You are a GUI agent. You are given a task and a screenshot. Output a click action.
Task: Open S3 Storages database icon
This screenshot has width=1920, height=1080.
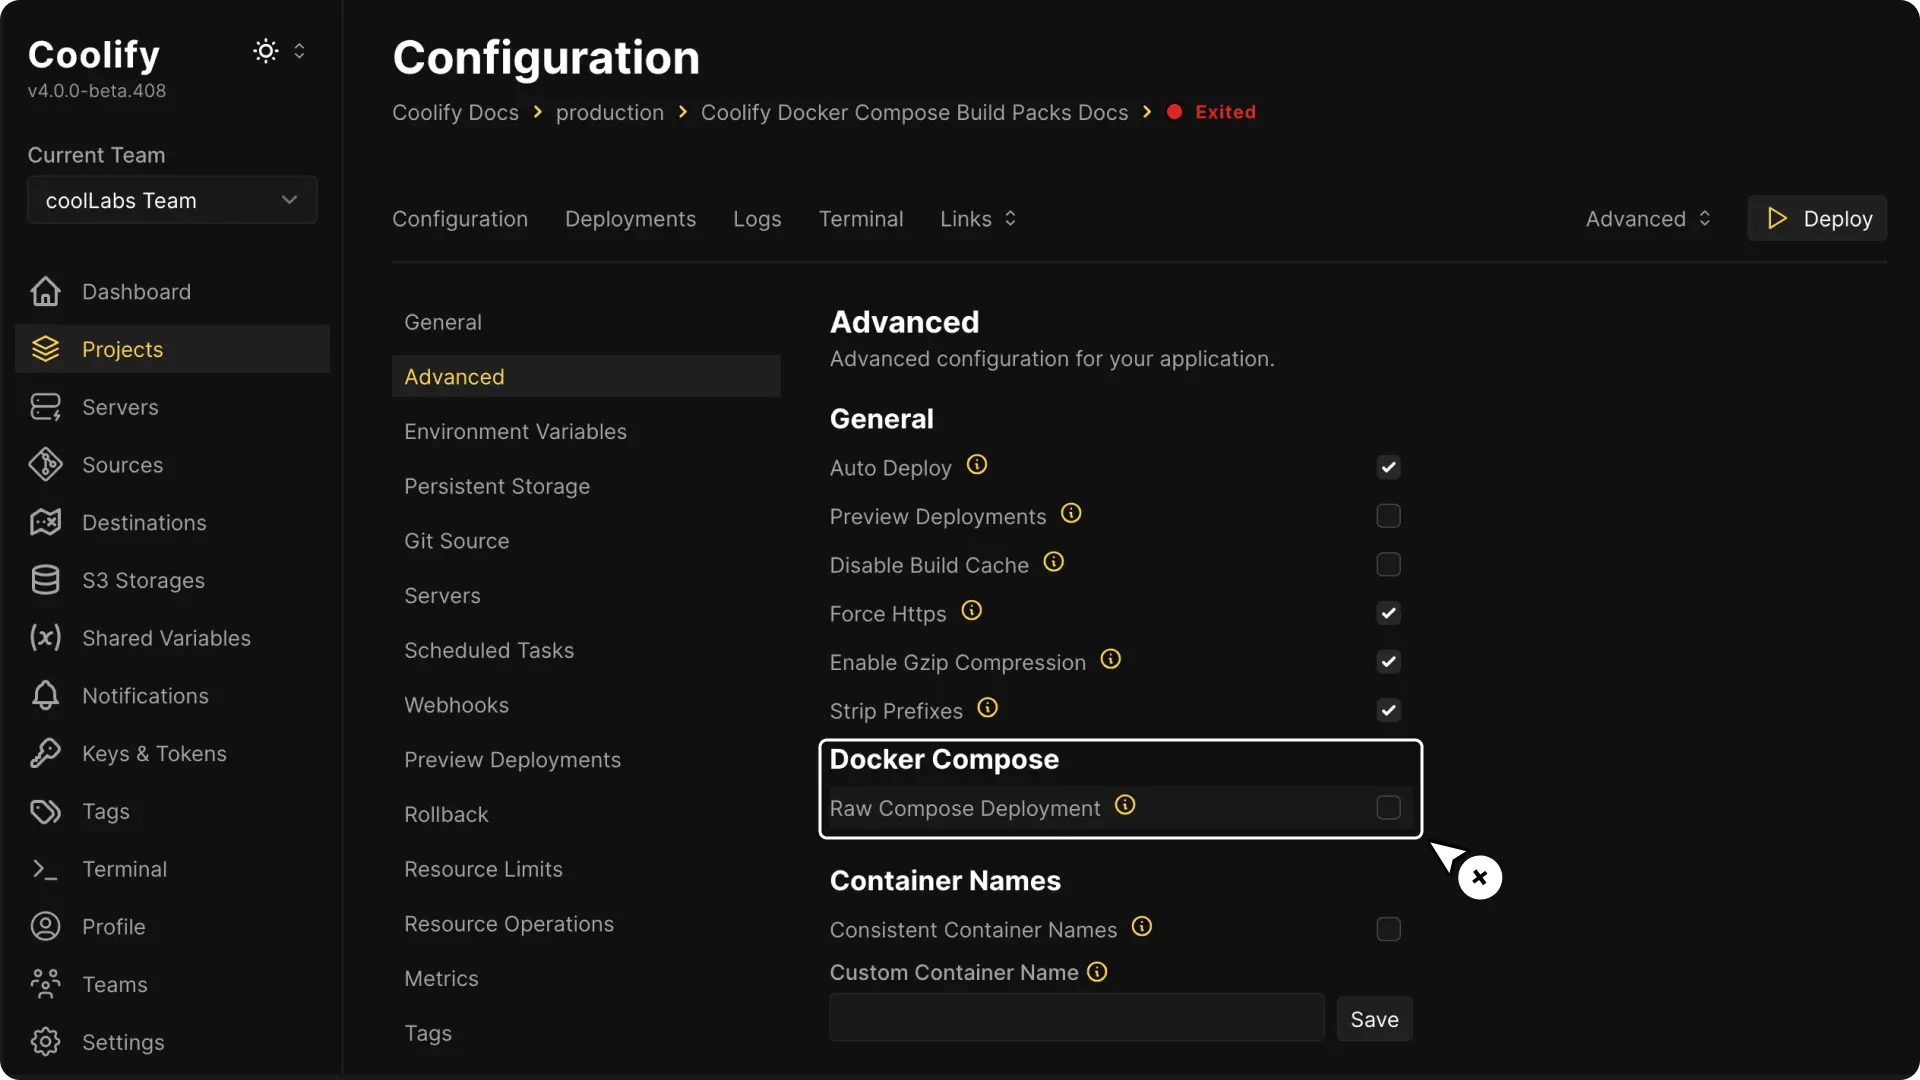(x=45, y=580)
